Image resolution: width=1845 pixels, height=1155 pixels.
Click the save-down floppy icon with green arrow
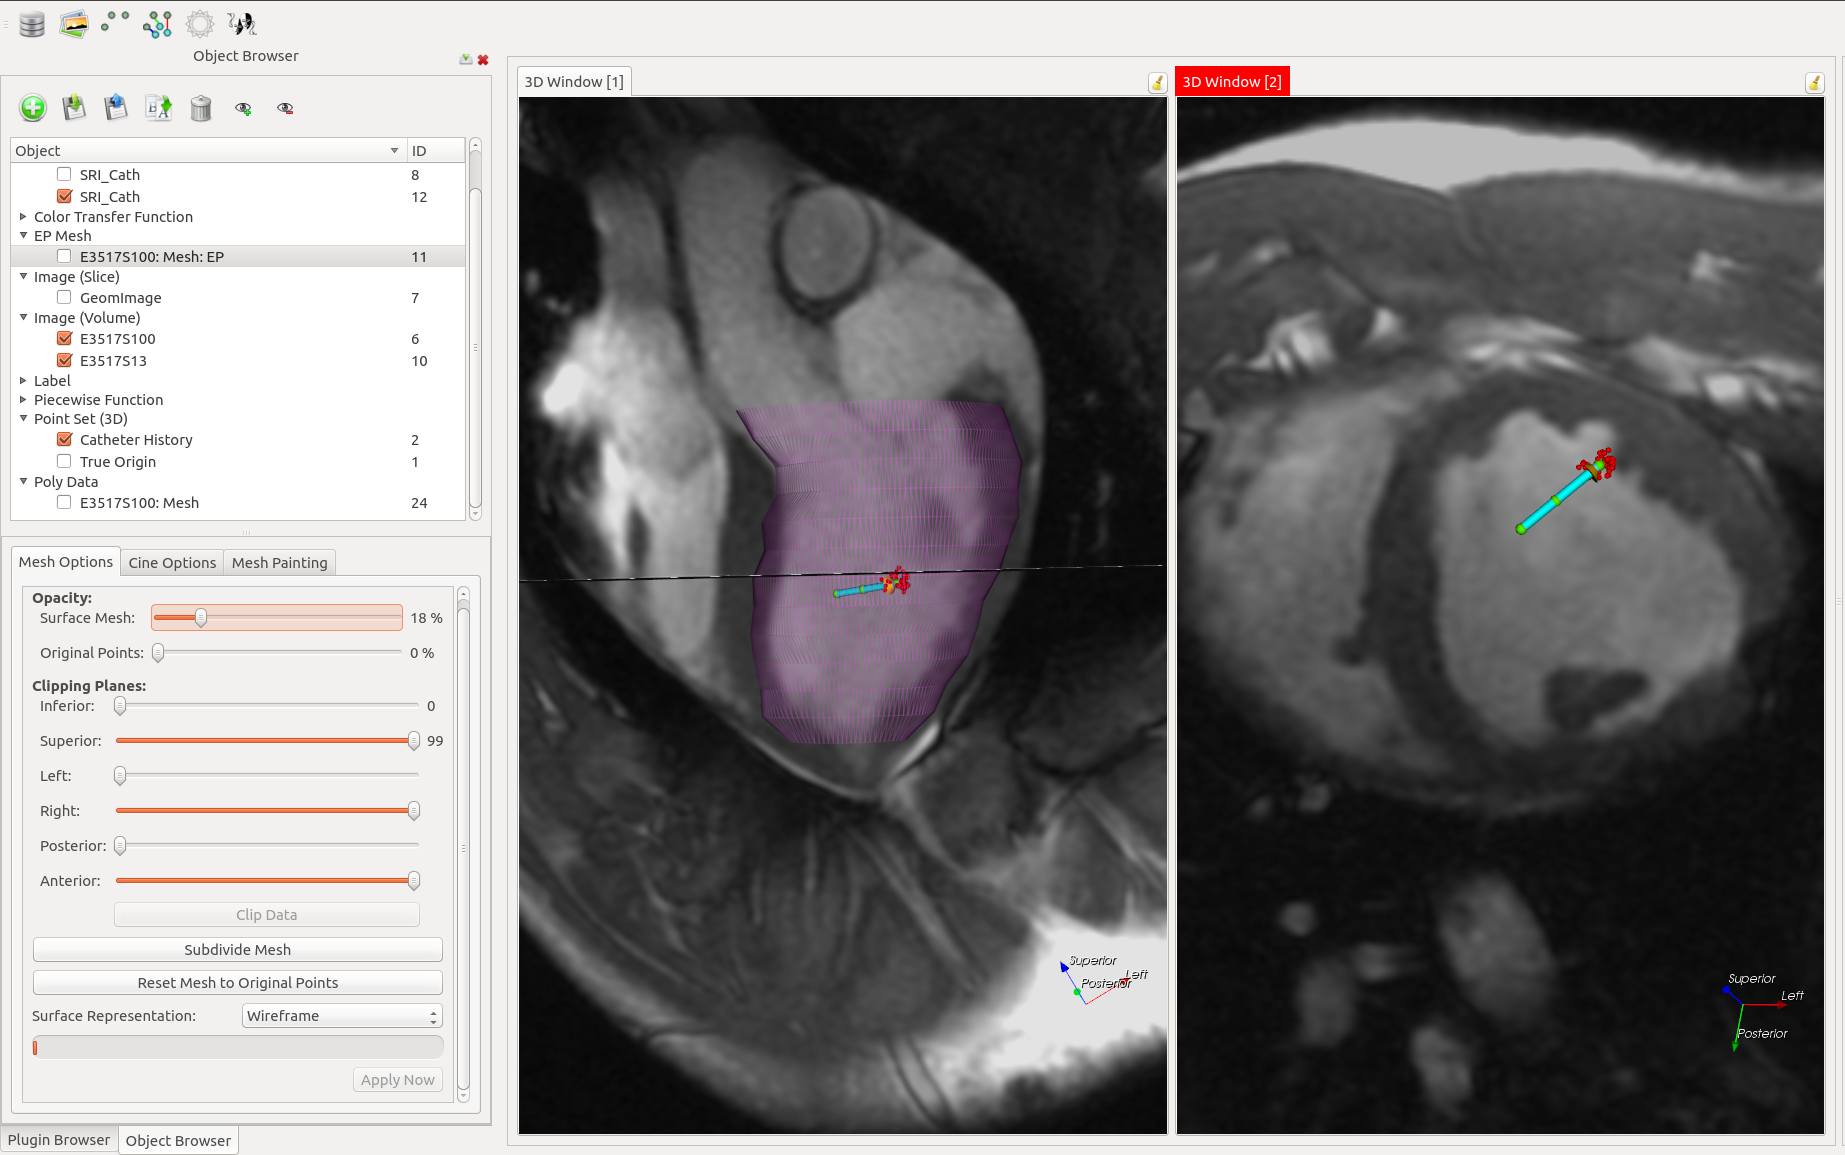pyautogui.click(x=74, y=108)
